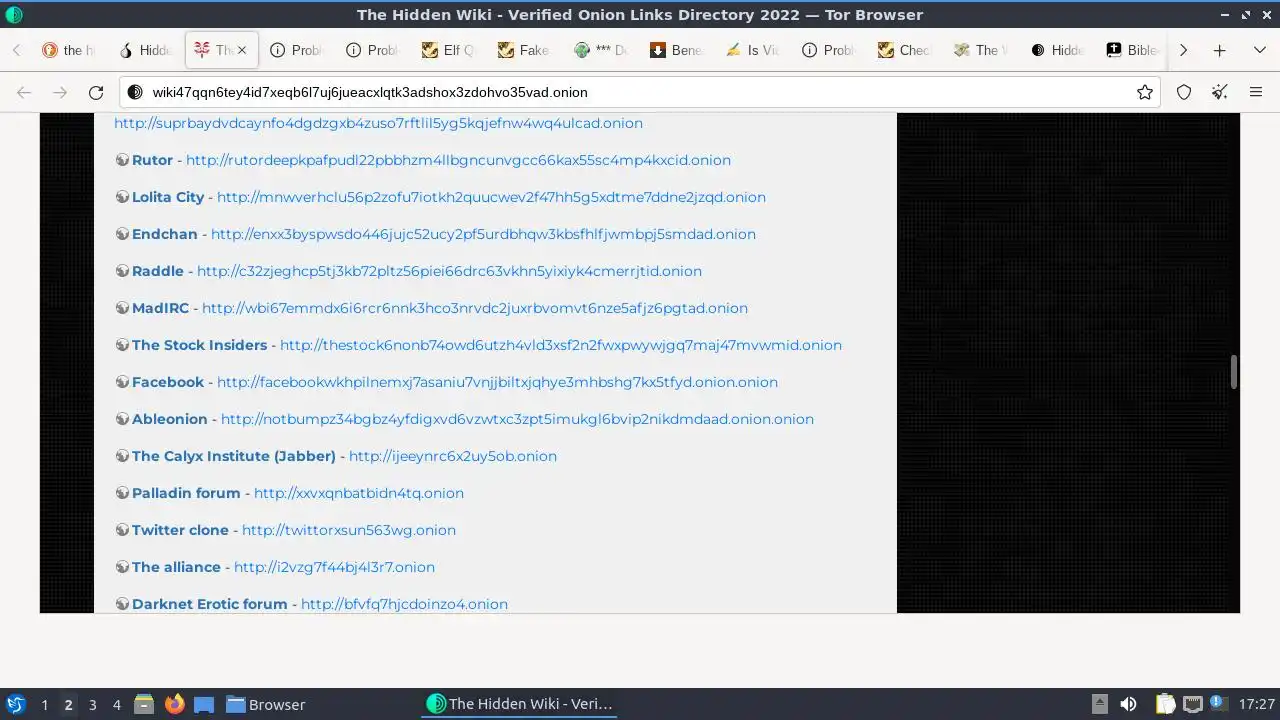Open the Calyx Institute Jabber link
Viewport: 1280px width, 720px height.
coord(453,456)
